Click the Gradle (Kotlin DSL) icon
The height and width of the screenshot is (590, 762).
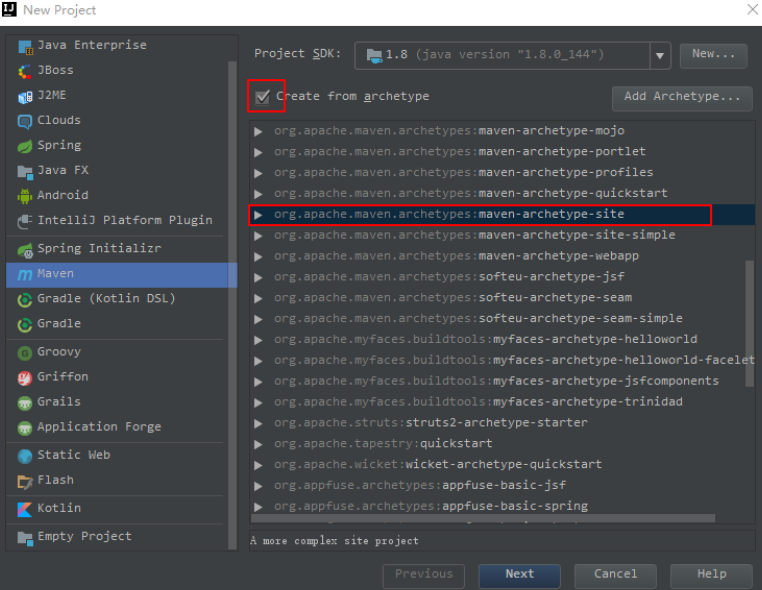pyautogui.click(x=25, y=299)
